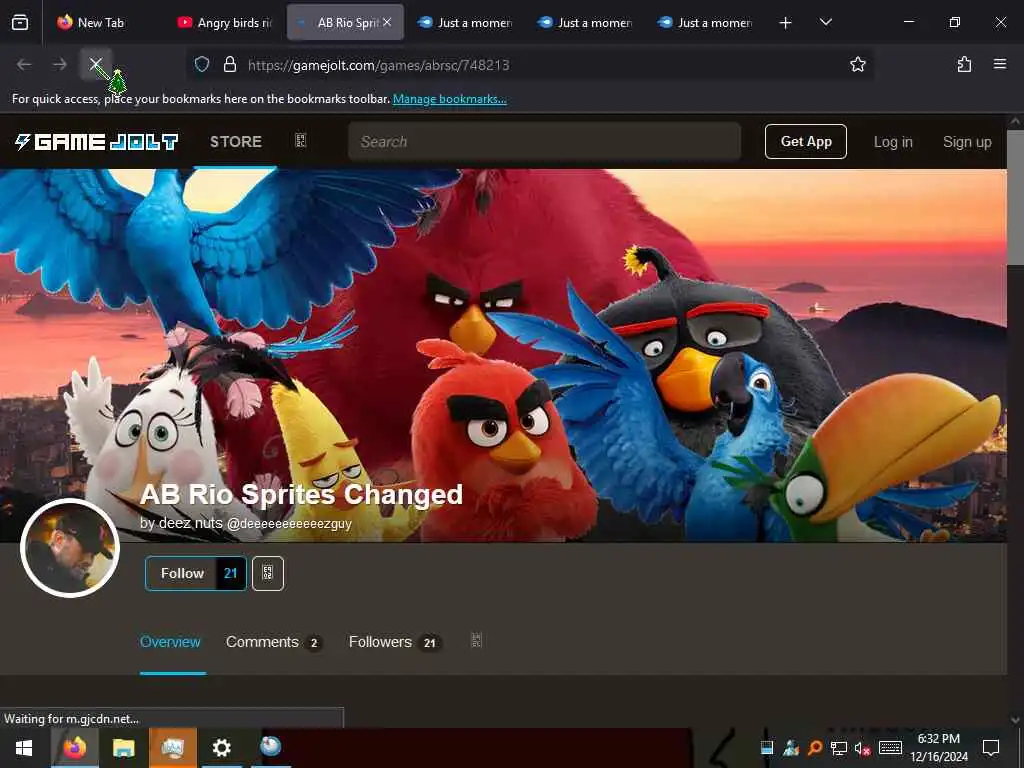Open the globe app in the taskbar

(x=270, y=746)
